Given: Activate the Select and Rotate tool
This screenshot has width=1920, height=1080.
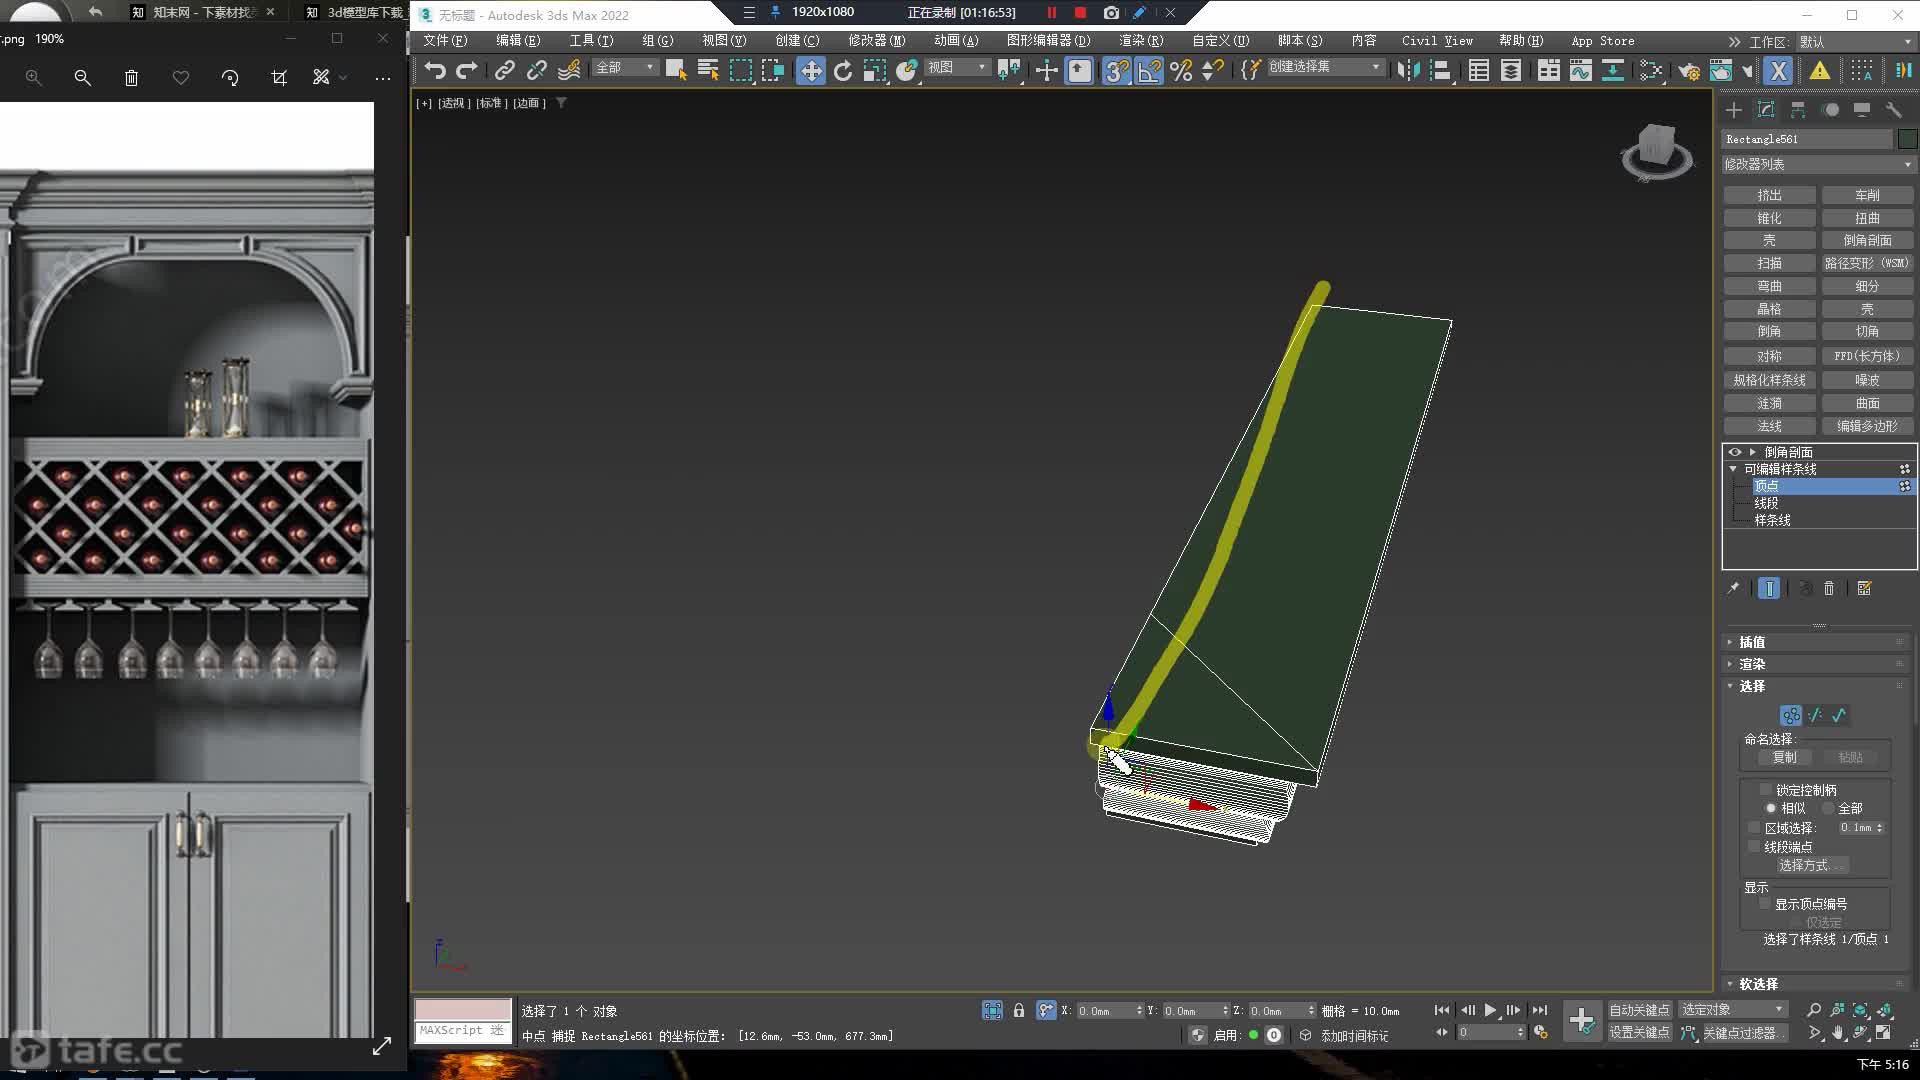Looking at the screenshot, I should (x=843, y=70).
